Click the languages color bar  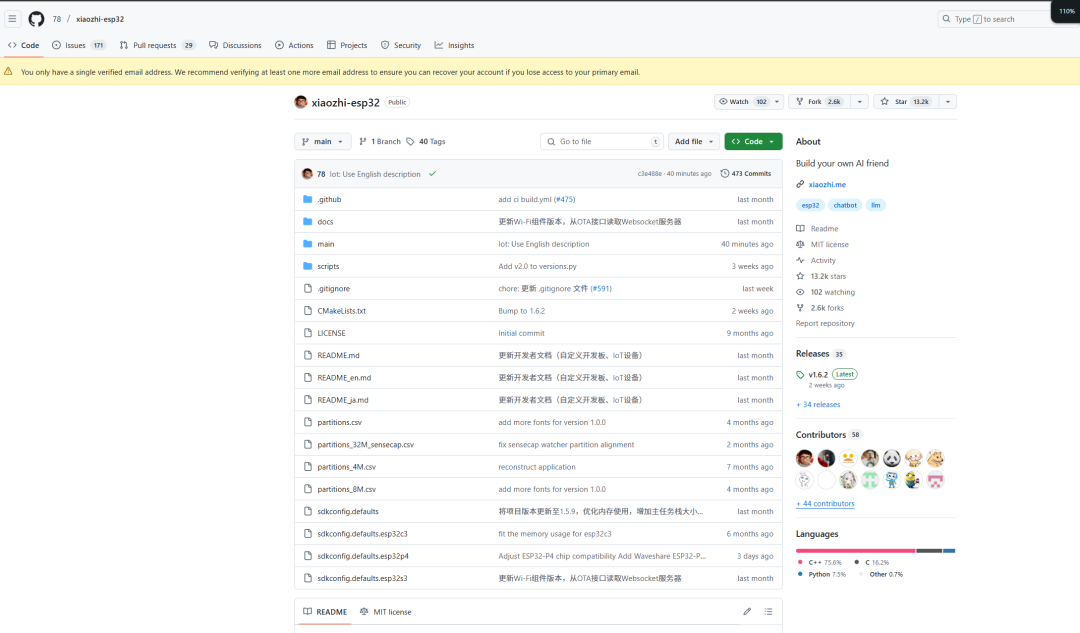pyautogui.click(x=875, y=550)
